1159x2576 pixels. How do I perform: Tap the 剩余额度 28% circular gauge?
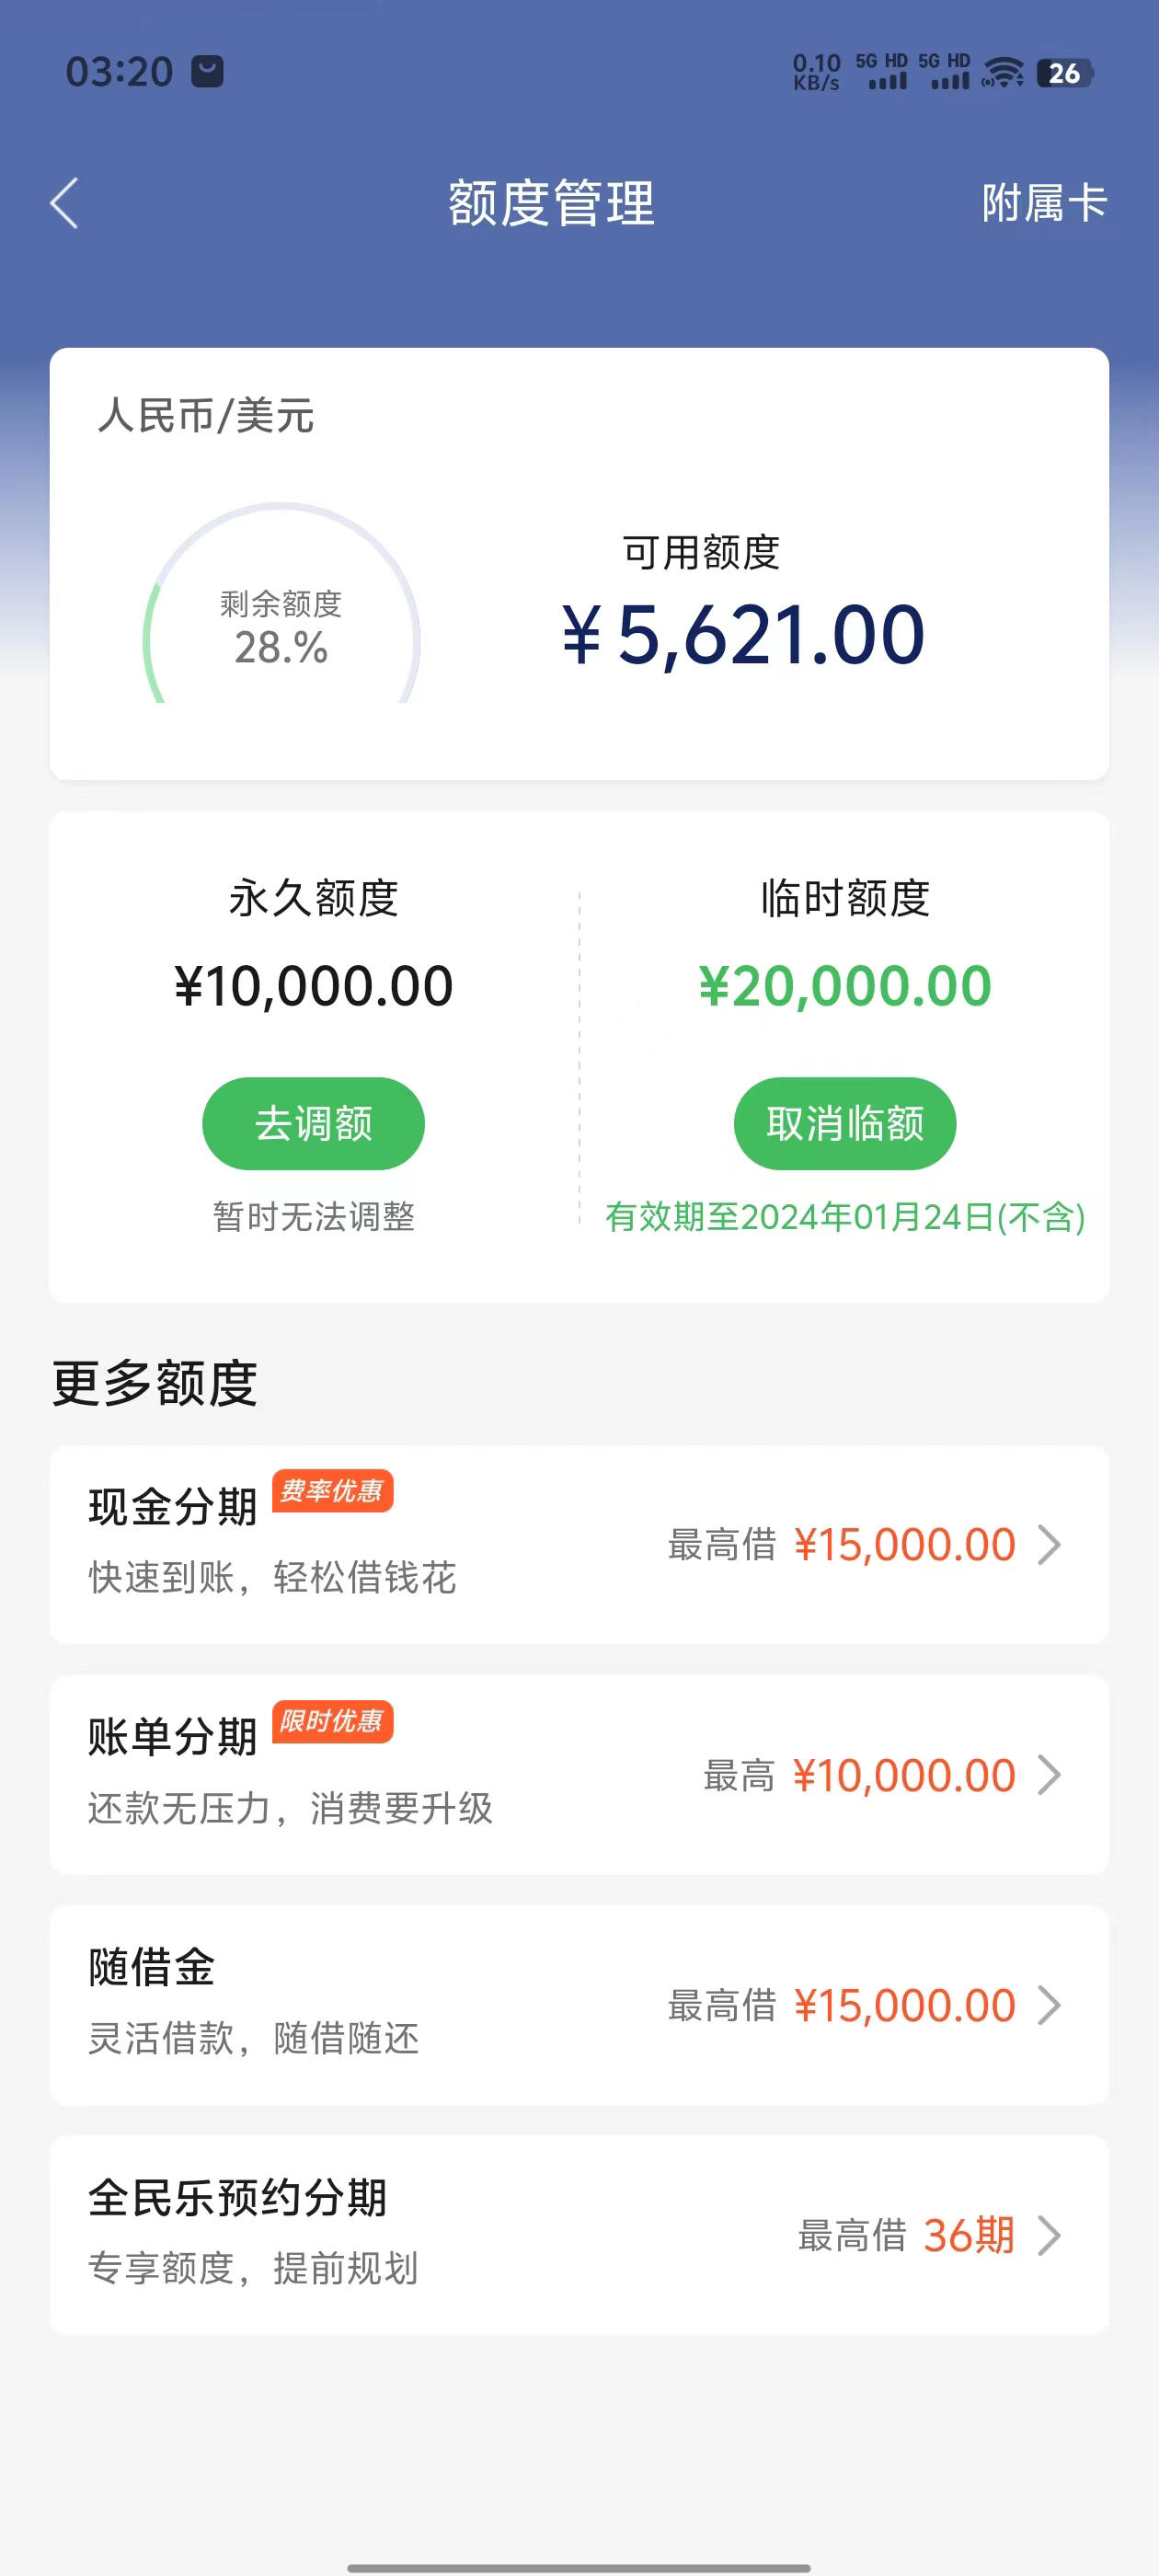tap(281, 604)
